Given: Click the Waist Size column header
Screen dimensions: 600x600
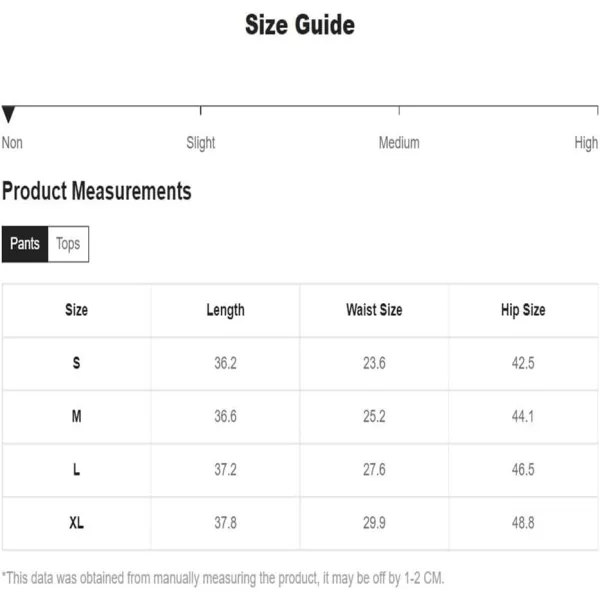Looking at the screenshot, I should [374, 310].
